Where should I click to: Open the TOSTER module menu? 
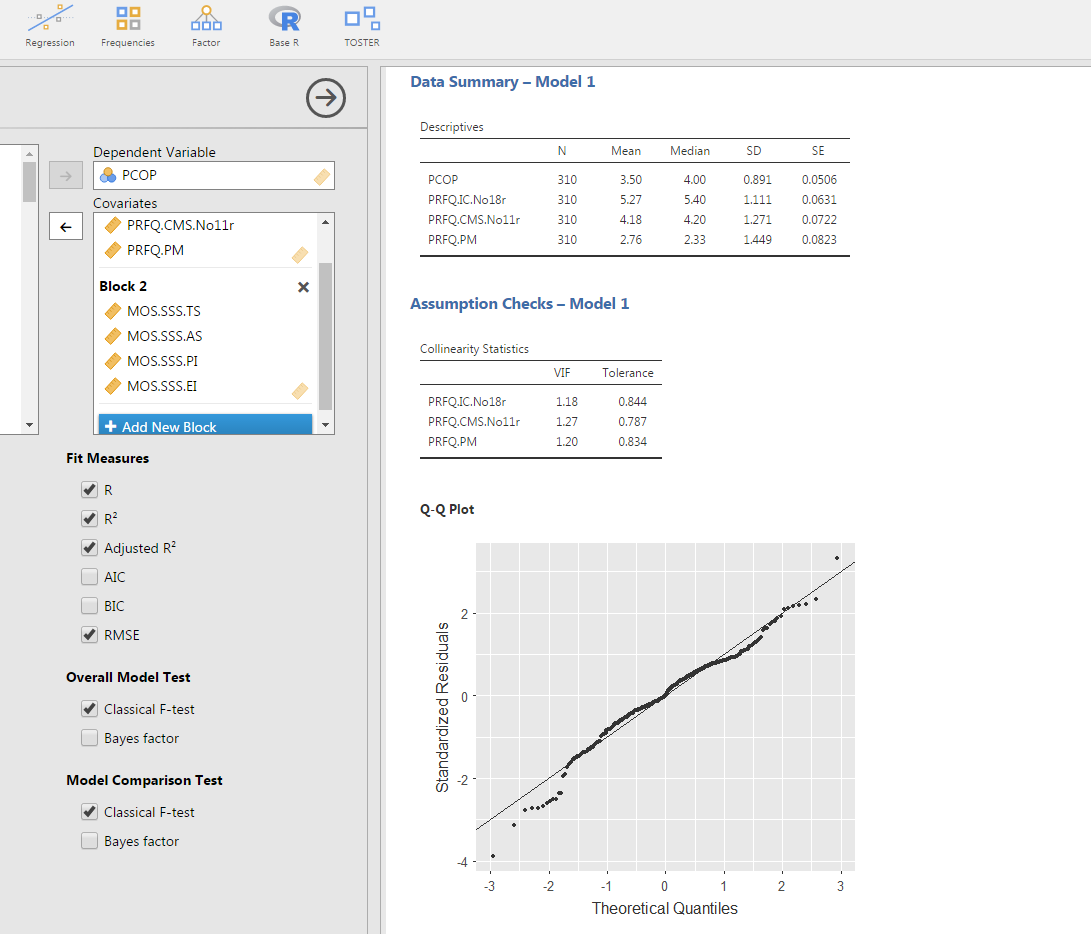point(361,26)
